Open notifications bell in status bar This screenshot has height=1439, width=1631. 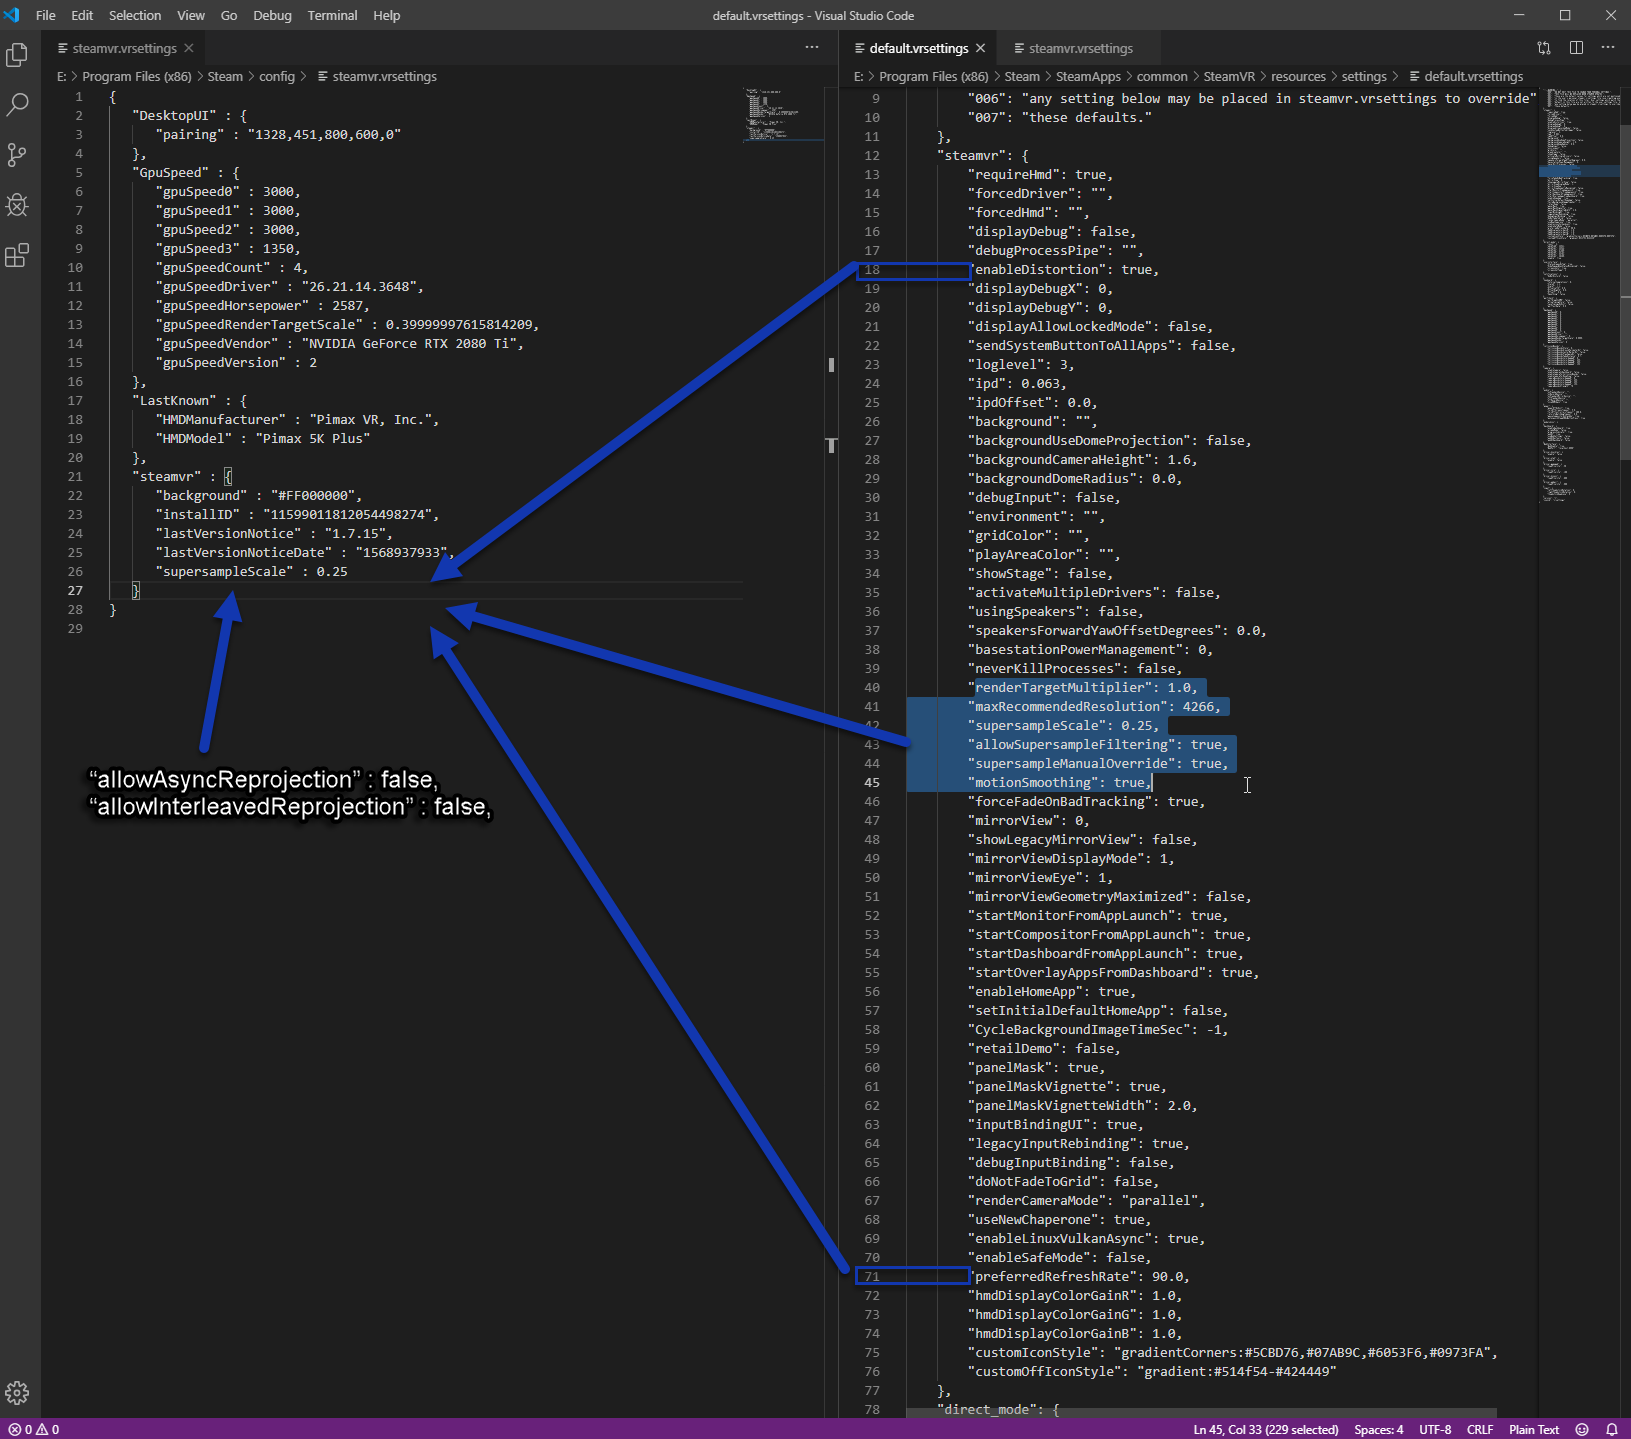tap(1612, 1429)
